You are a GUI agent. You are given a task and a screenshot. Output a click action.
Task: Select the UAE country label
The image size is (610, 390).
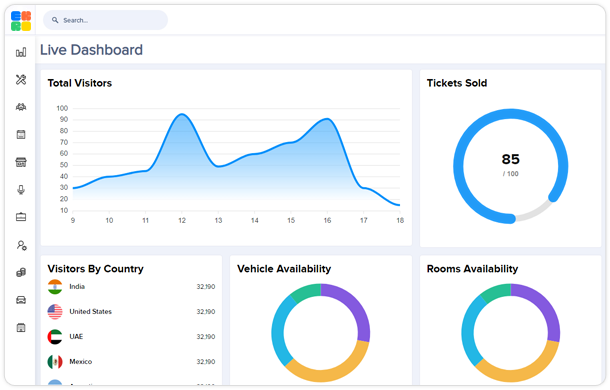click(76, 337)
